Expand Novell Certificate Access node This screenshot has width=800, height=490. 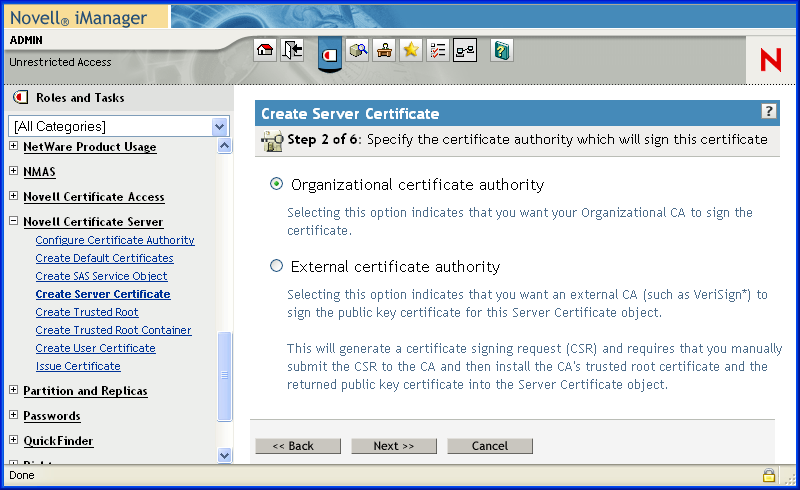[14, 195]
